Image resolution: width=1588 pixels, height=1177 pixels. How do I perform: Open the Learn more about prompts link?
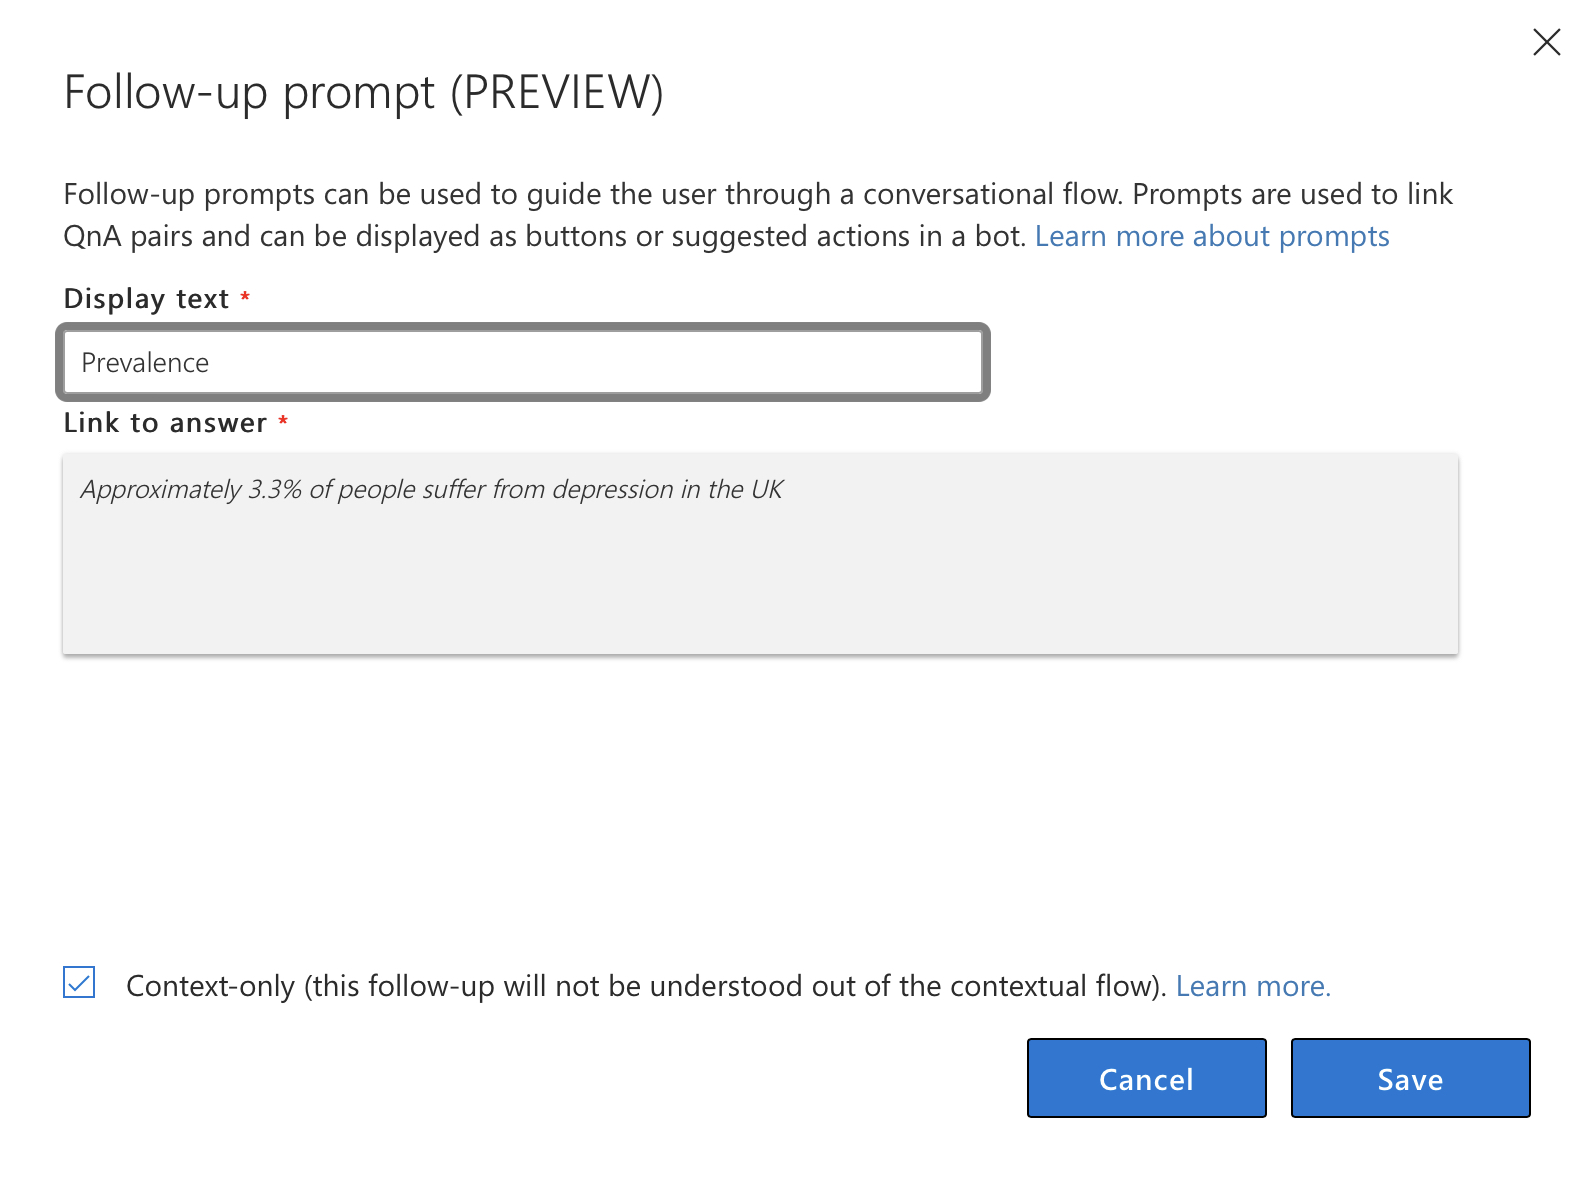pos(1211,236)
